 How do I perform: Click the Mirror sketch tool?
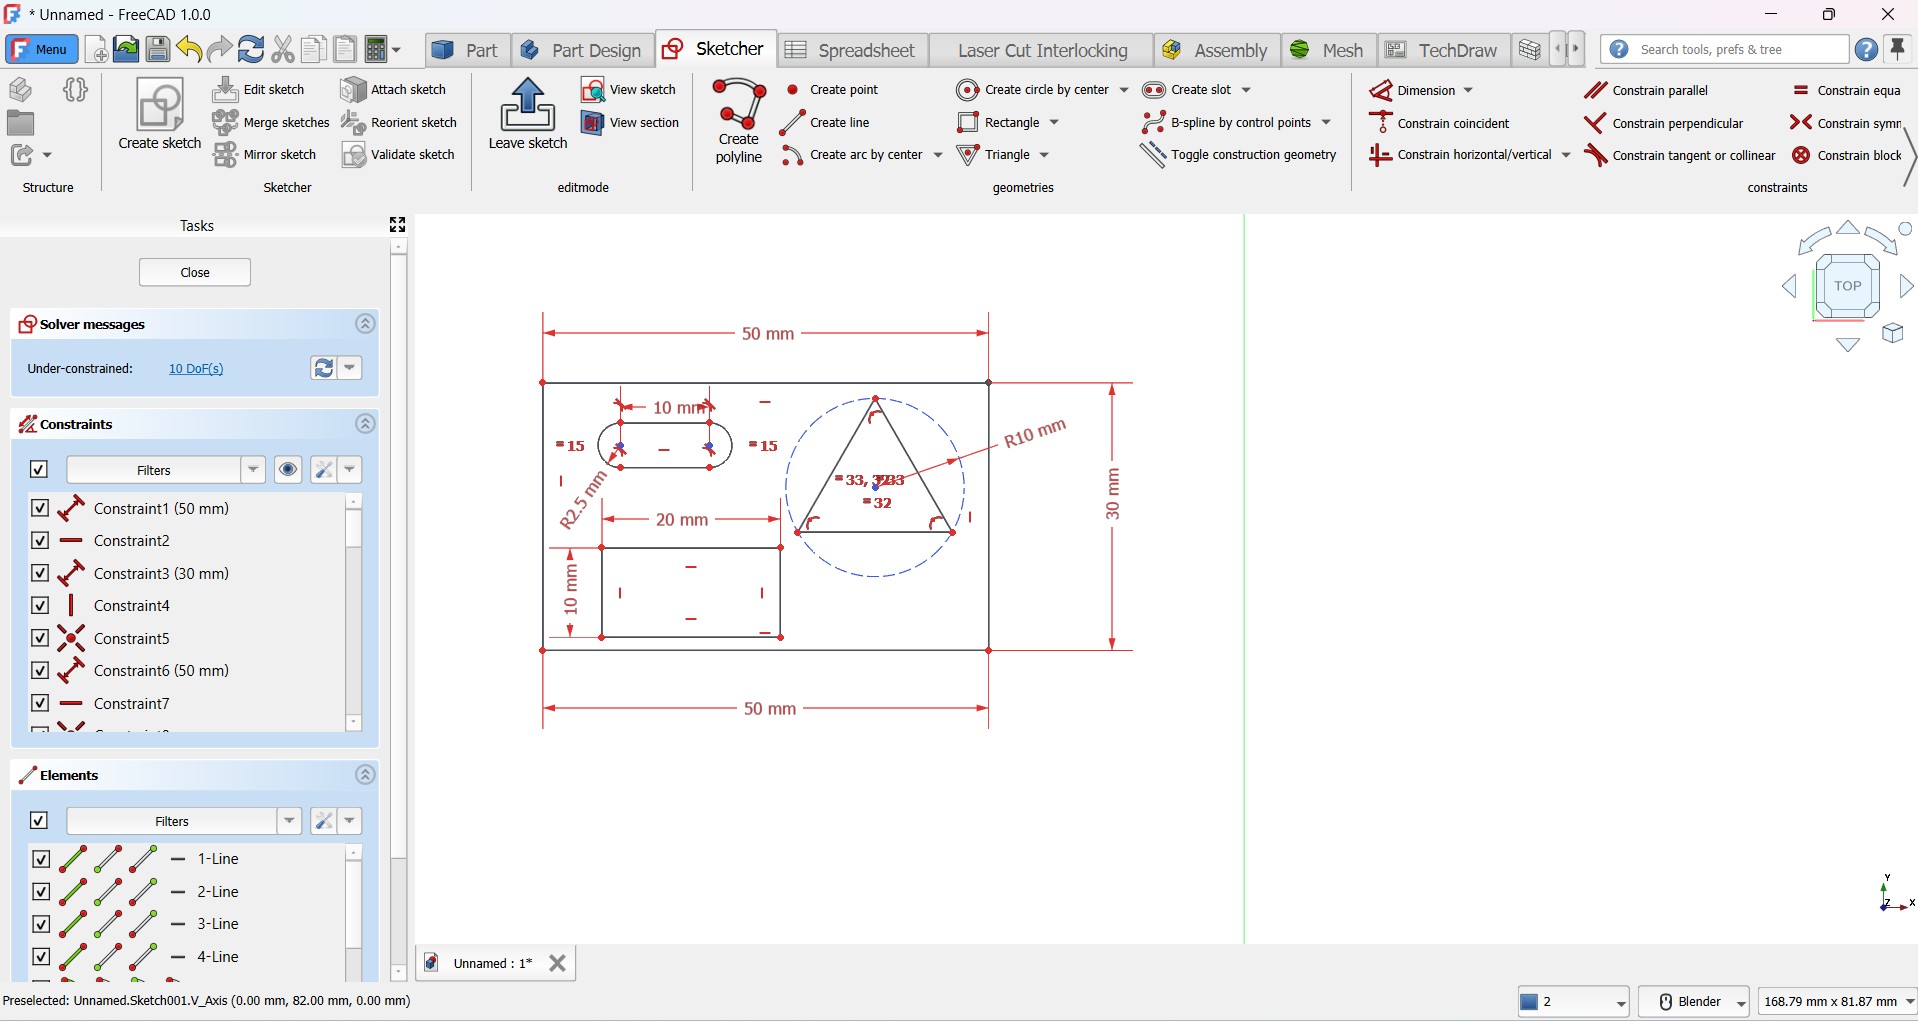265,155
